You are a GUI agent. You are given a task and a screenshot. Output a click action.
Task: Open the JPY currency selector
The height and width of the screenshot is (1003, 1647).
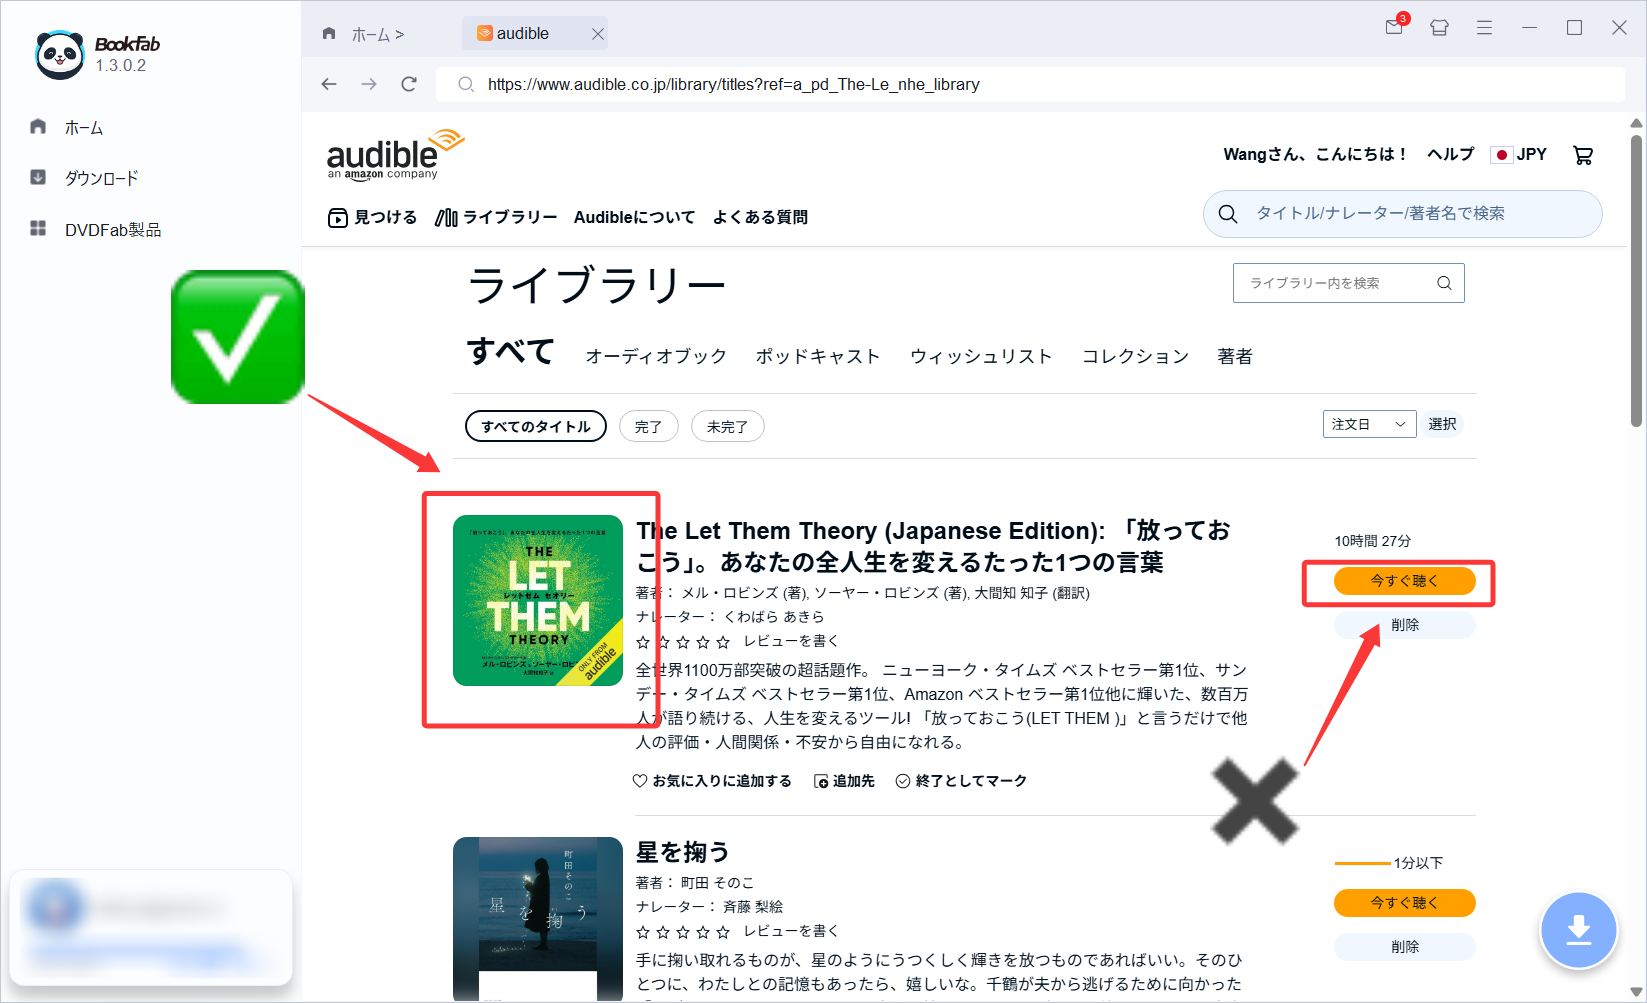click(1519, 154)
